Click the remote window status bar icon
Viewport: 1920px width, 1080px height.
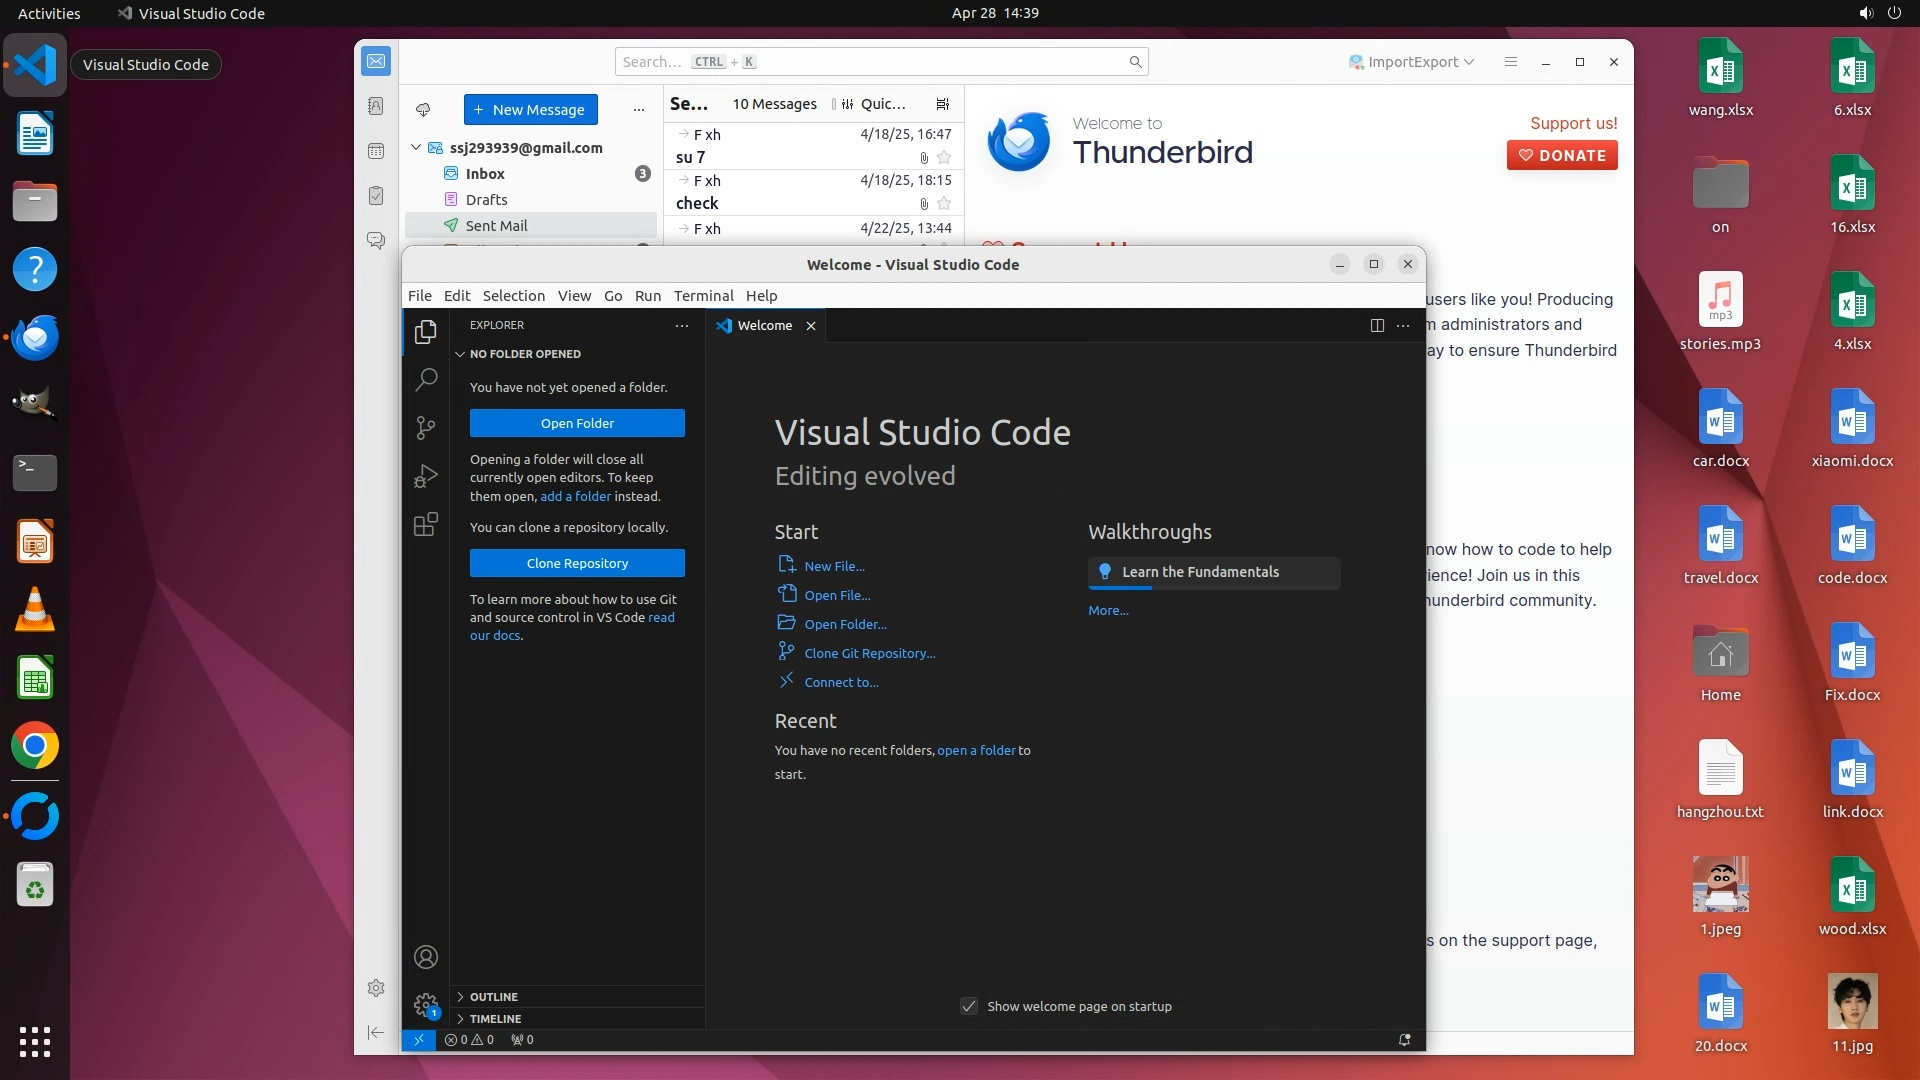tap(419, 1040)
